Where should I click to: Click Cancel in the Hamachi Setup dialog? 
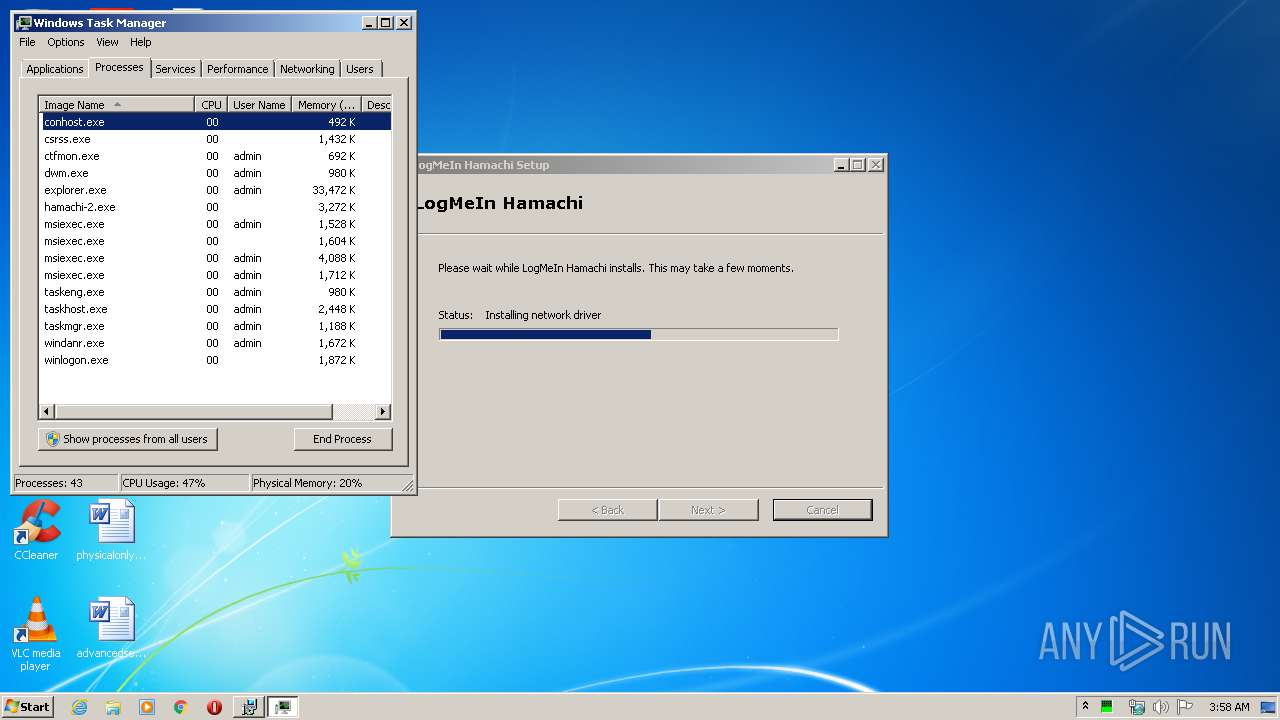[x=823, y=510]
